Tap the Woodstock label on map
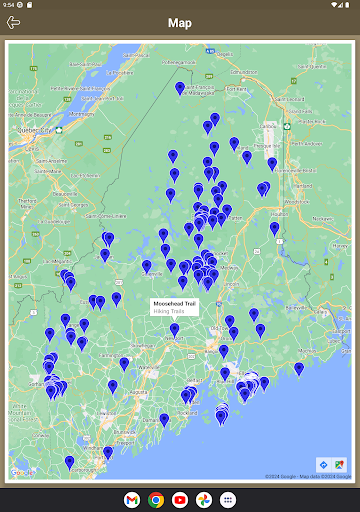The image size is (360, 512). tap(297, 202)
